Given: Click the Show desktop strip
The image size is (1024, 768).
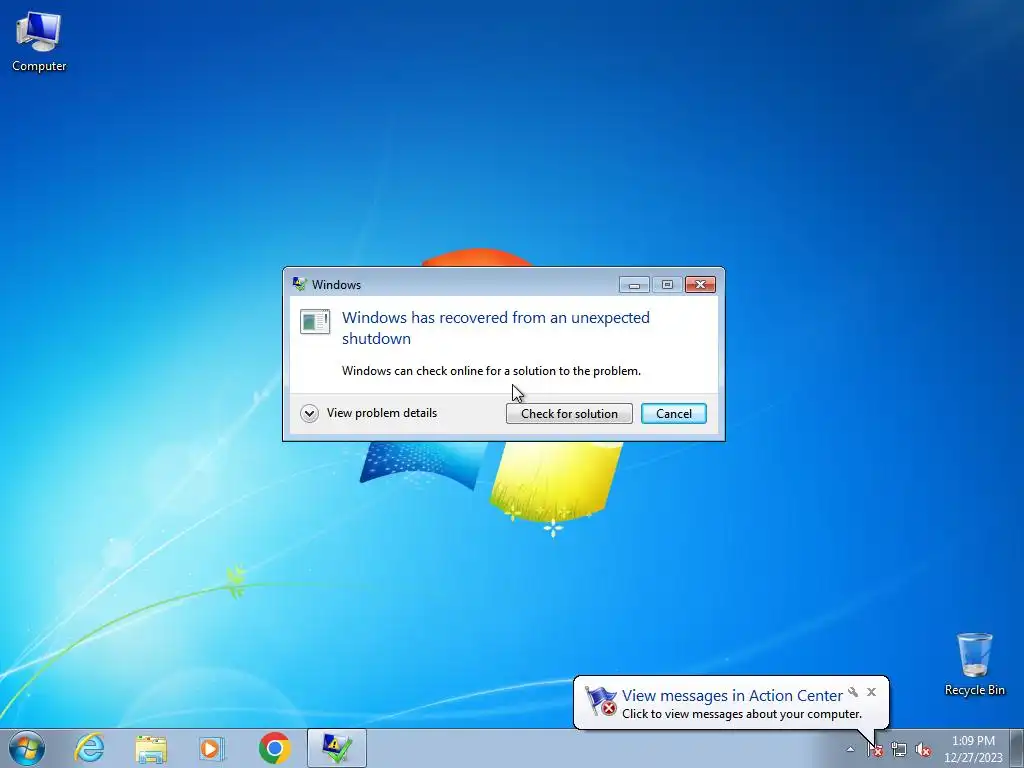Looking at the screenshot, I should (1017, 748).
